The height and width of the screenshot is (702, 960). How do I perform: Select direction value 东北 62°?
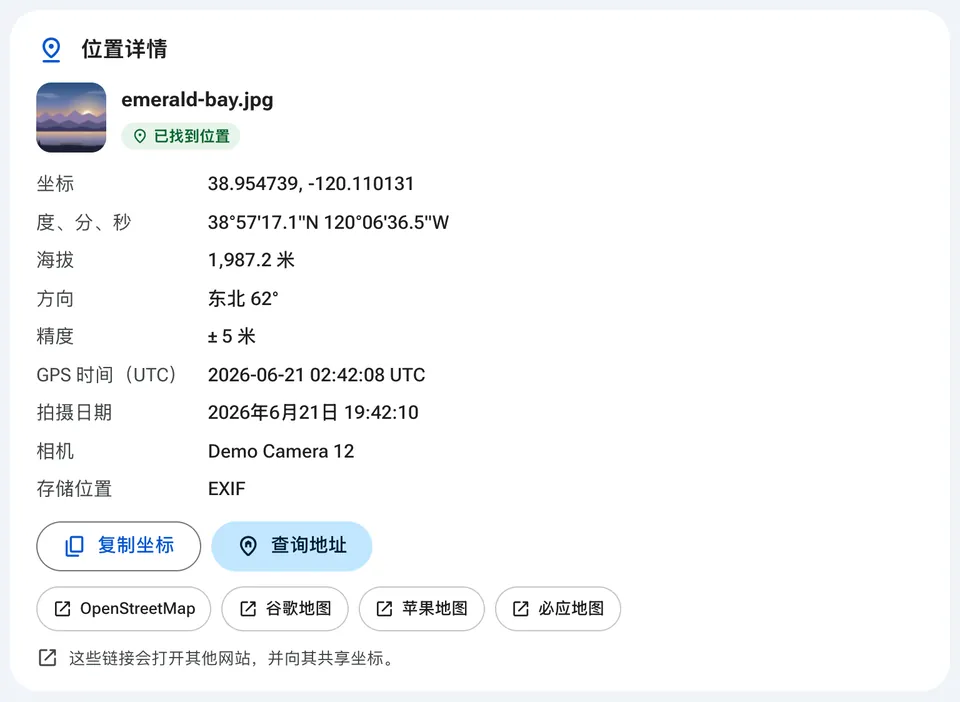[x=243, y=299]
